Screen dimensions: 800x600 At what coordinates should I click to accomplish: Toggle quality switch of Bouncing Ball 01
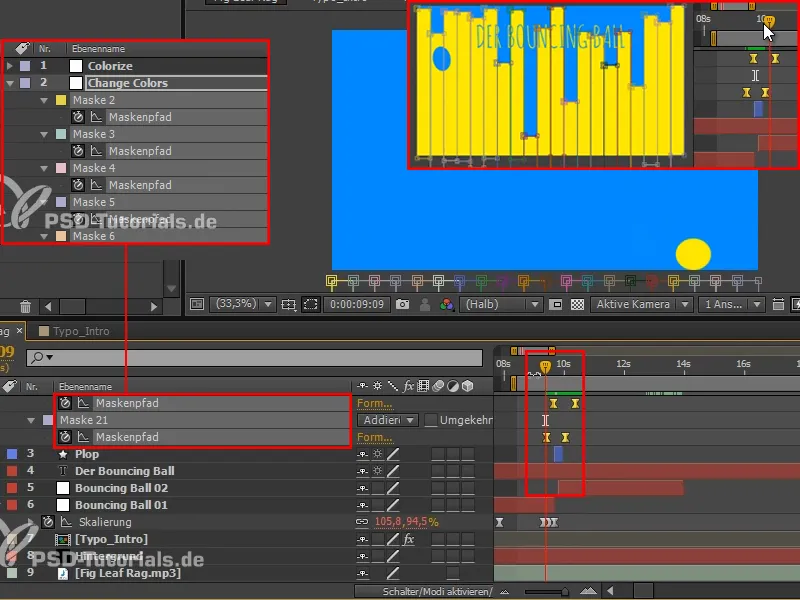click(392, 505)
